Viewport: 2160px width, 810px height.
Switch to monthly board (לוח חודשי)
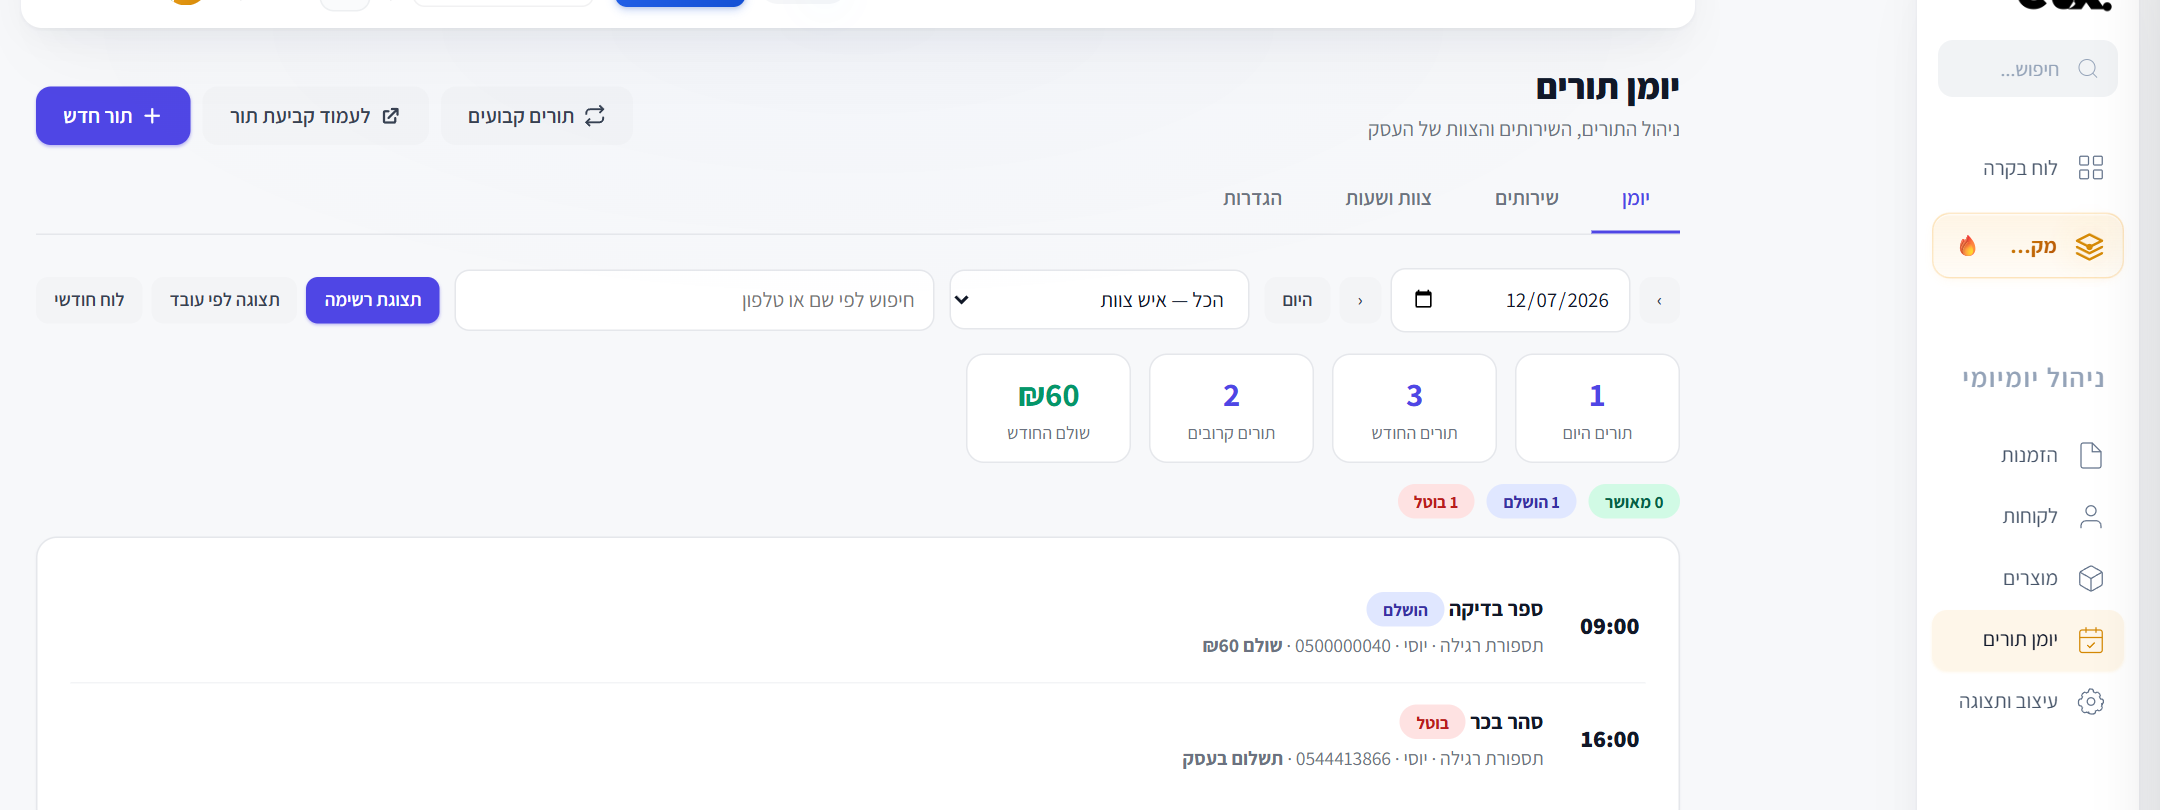coord(89,300)
